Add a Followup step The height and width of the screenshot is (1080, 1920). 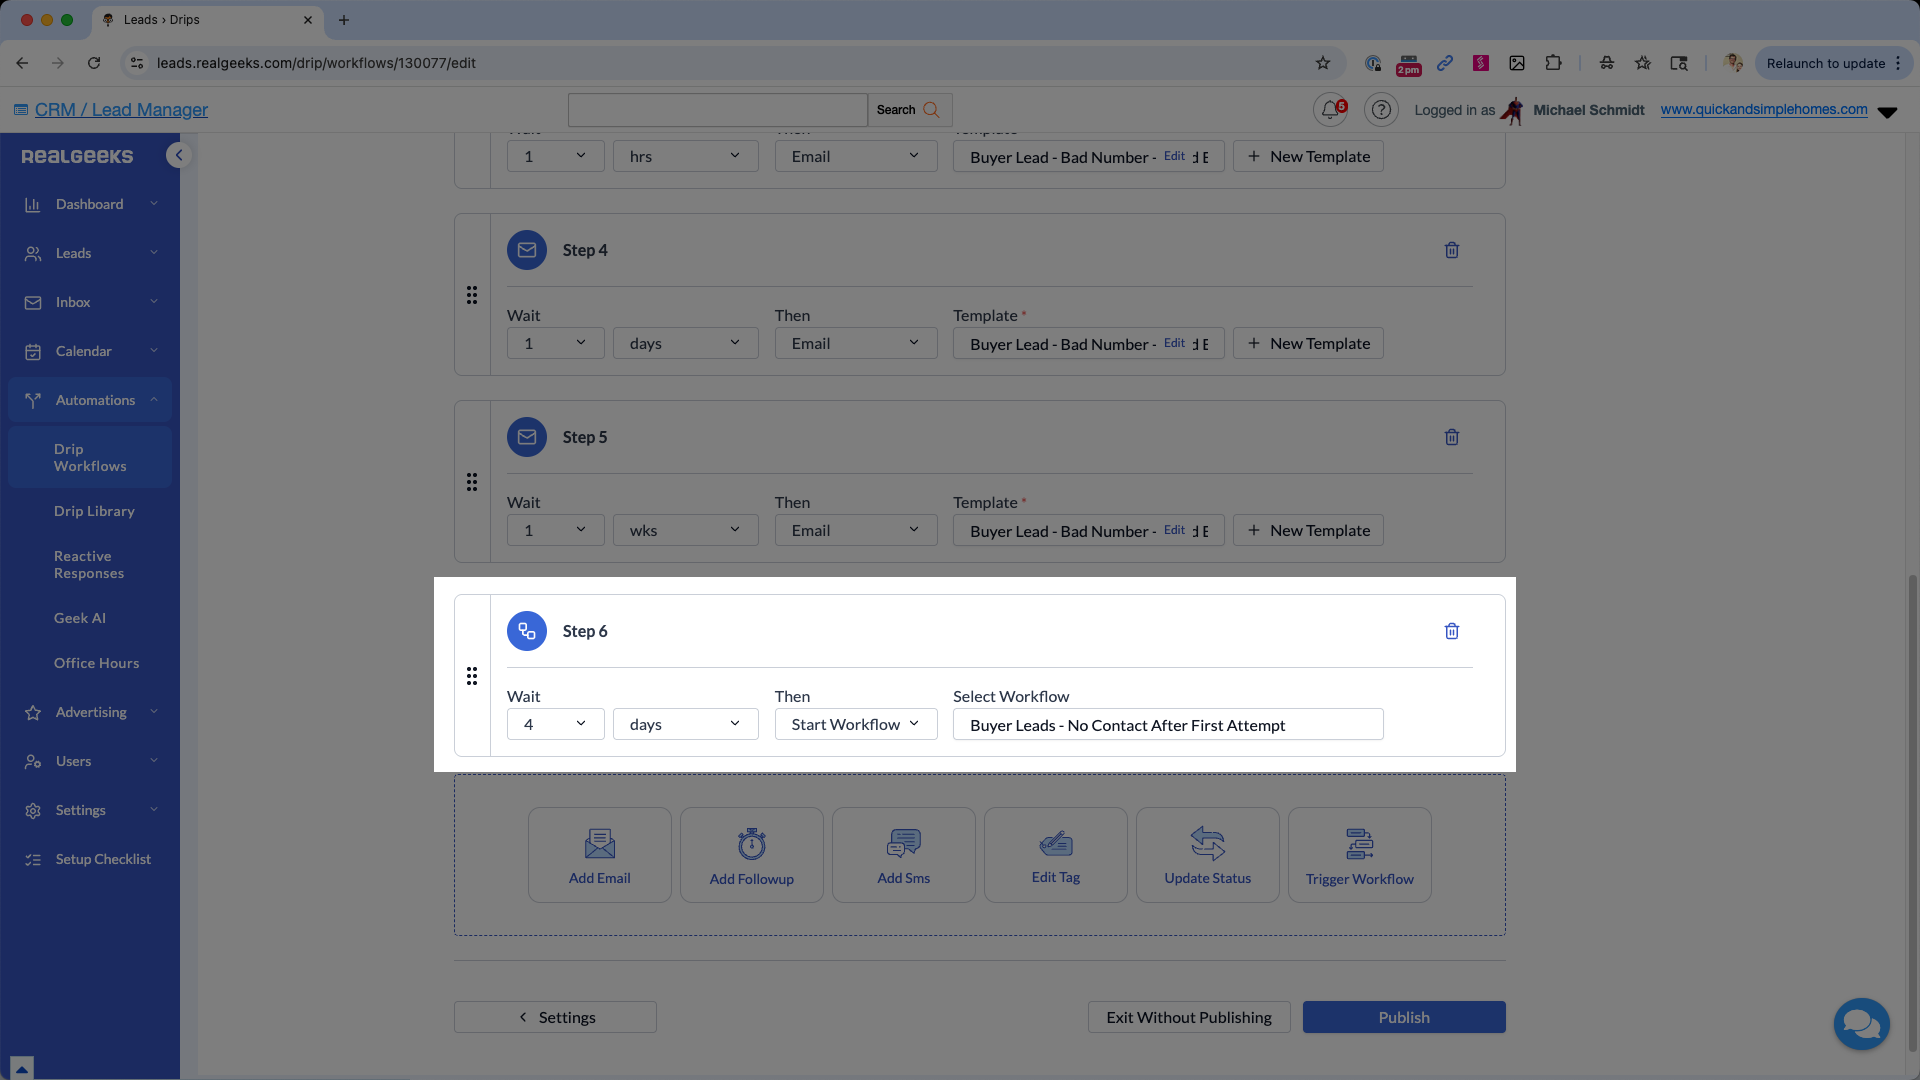click(752, 855)
